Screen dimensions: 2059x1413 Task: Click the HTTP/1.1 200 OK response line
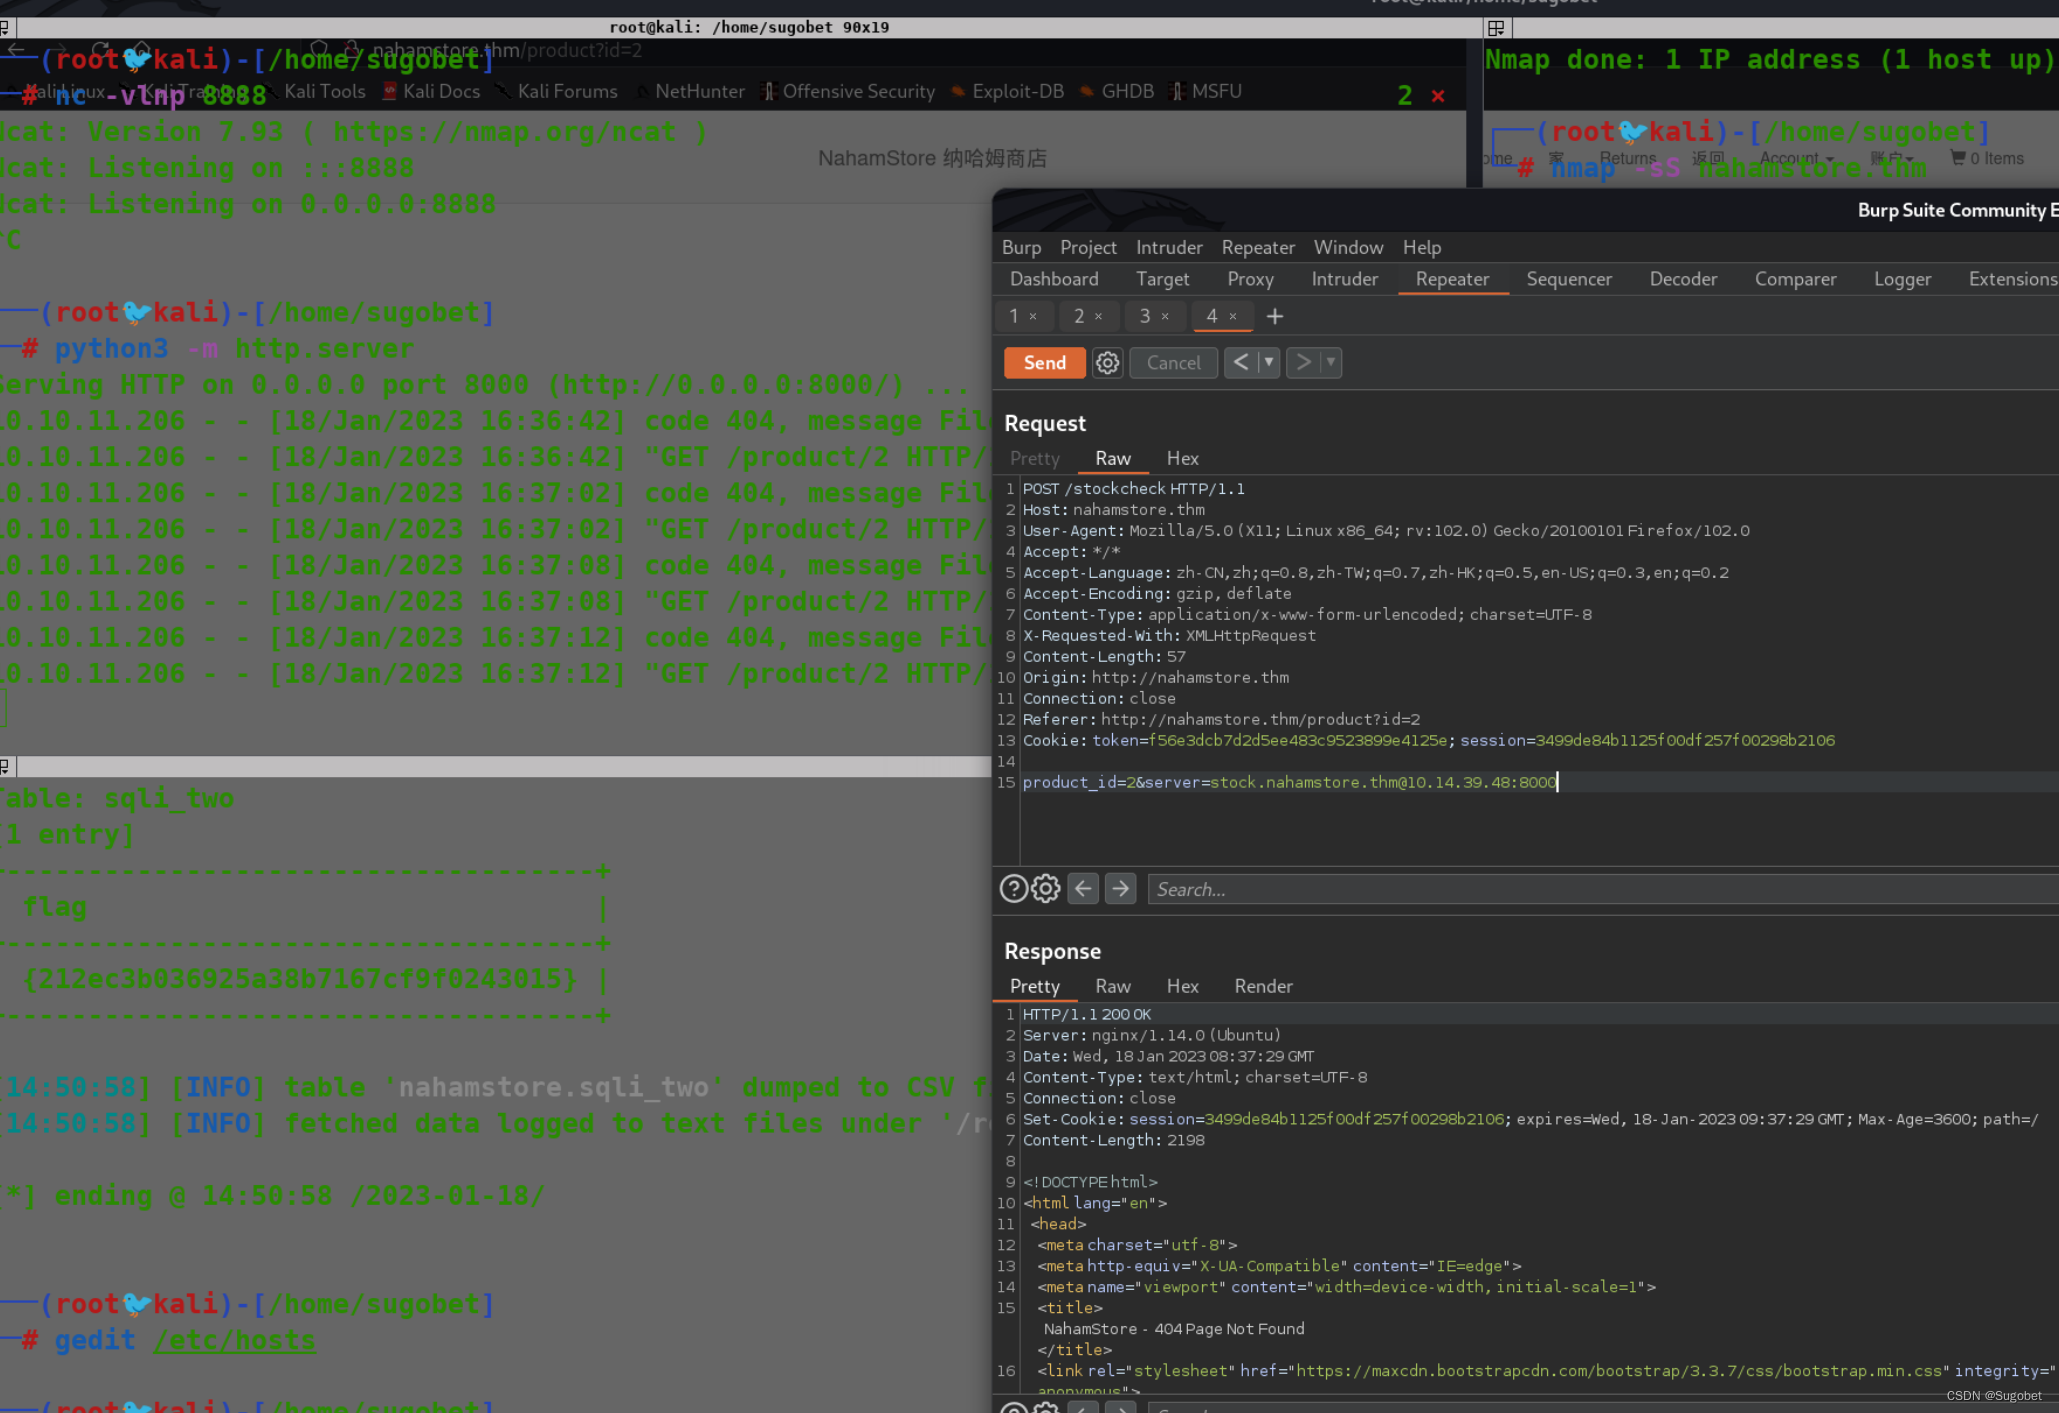[1086, 1014]
